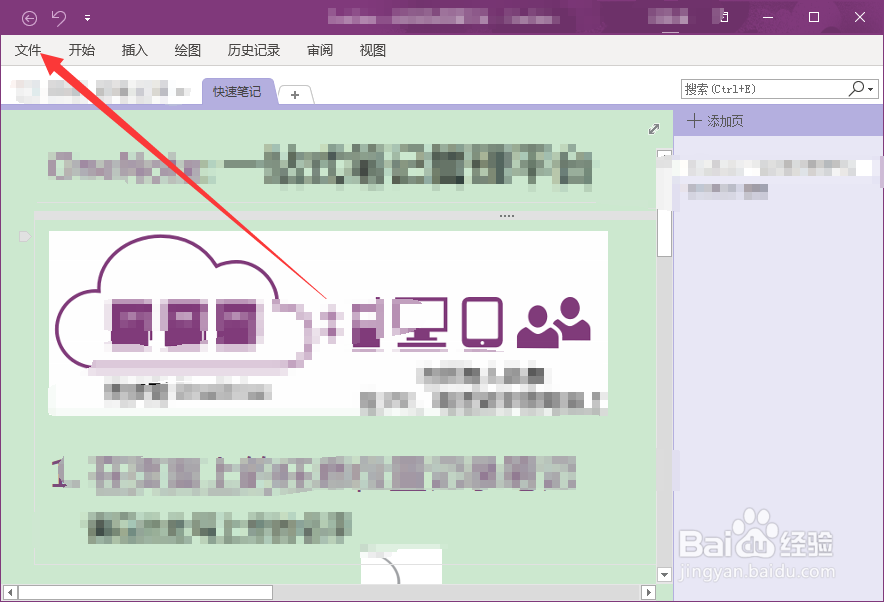Open the search scope dropdown arrow

pos(871,89)
